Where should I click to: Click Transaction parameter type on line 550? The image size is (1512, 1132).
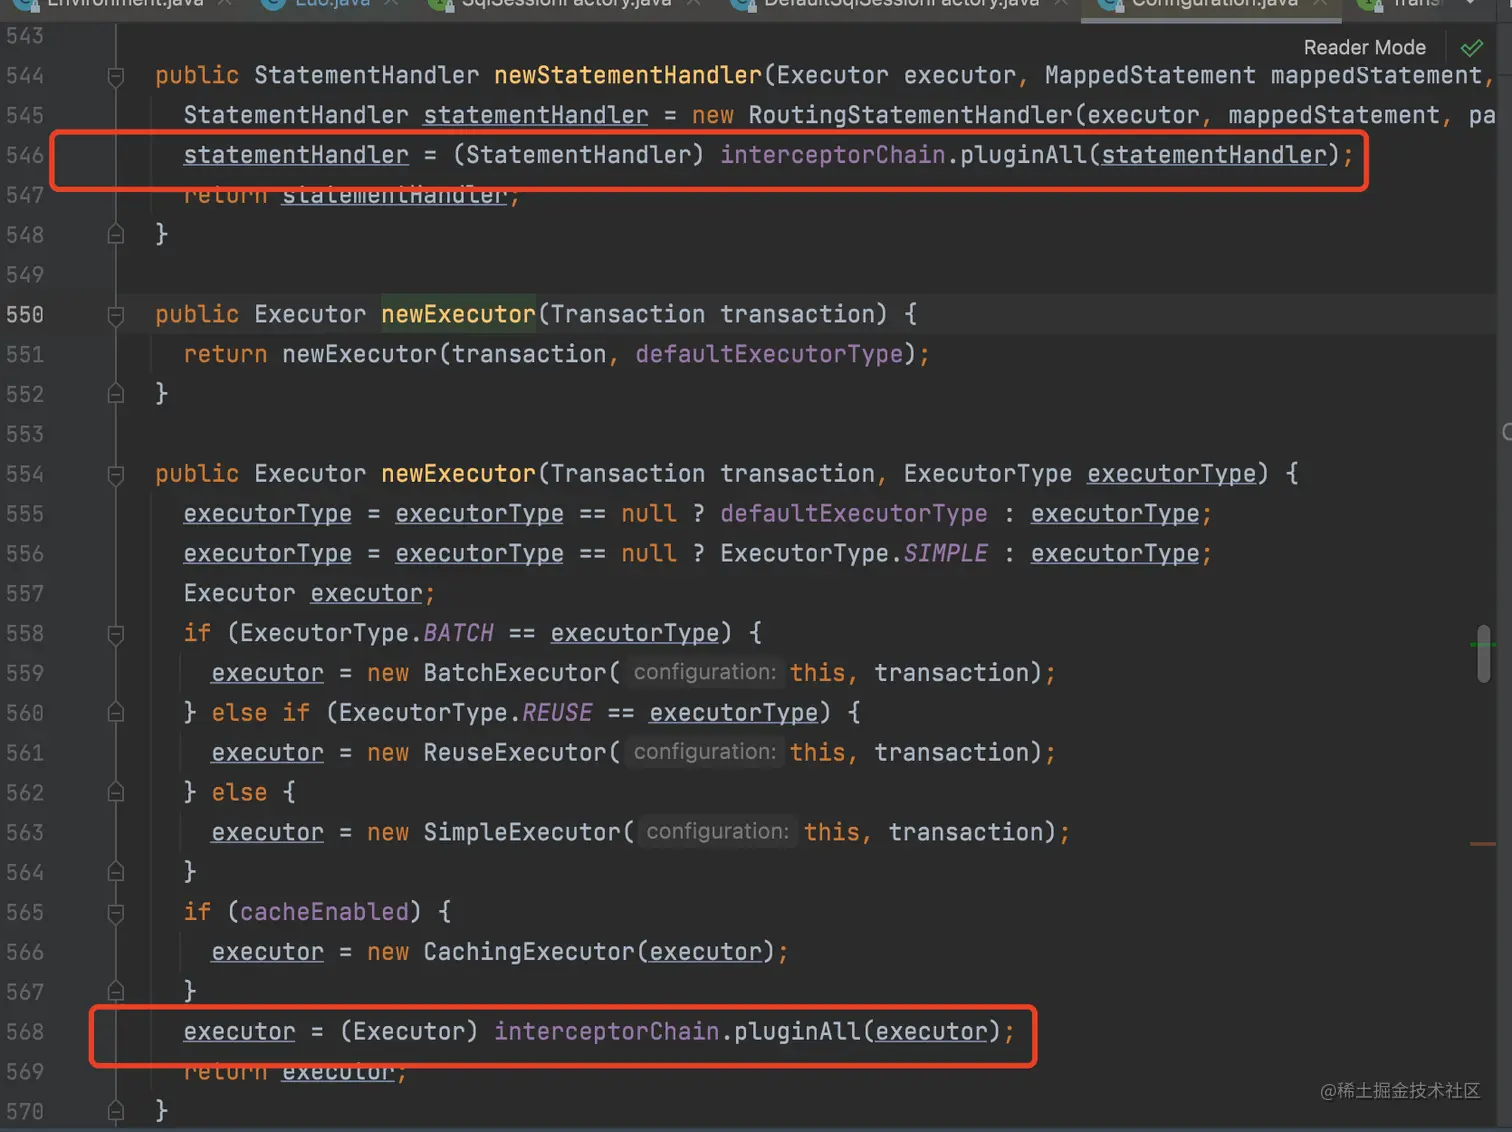pos(627,314)
